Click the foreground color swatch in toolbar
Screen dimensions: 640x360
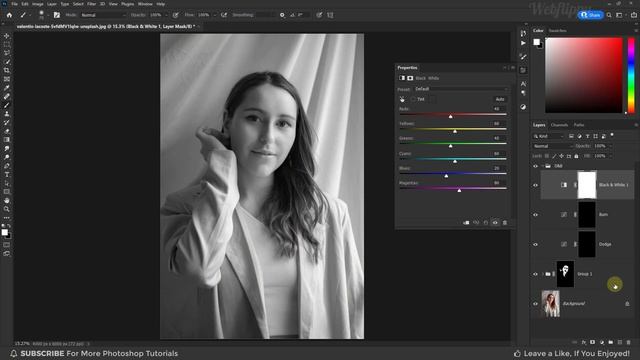4,232
